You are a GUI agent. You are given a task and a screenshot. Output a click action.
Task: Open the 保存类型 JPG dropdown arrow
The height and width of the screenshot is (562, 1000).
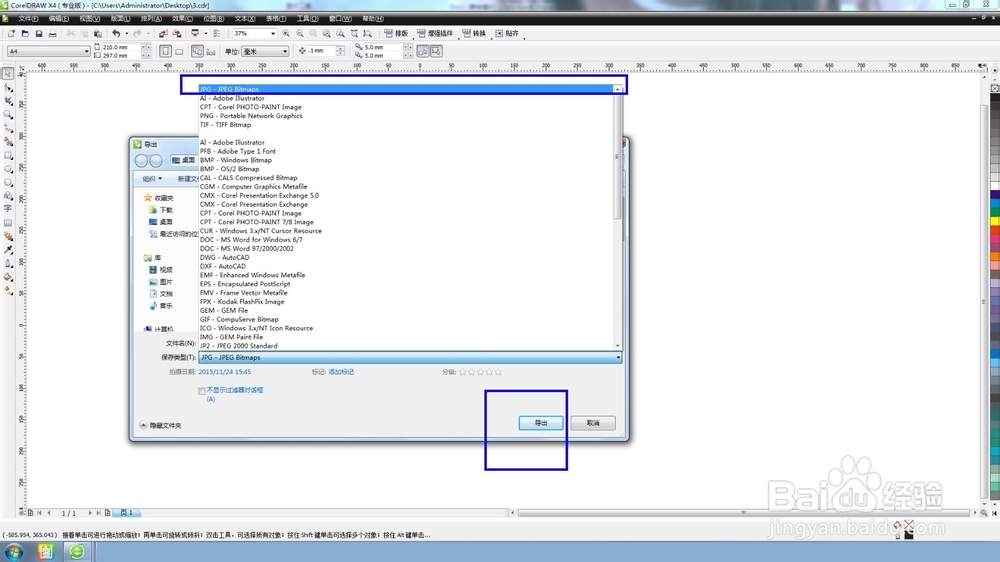pos(617,358)
